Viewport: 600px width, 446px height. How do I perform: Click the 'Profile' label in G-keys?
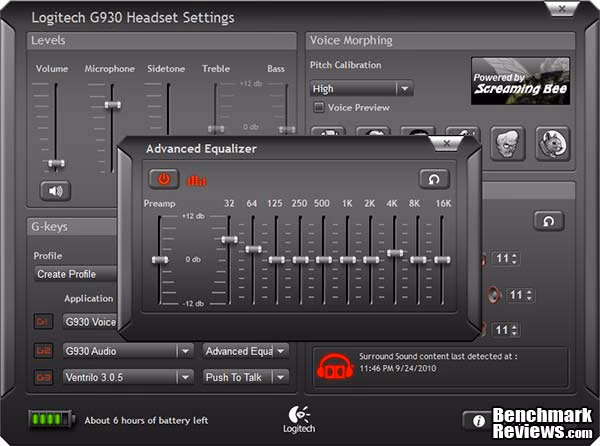48,256
